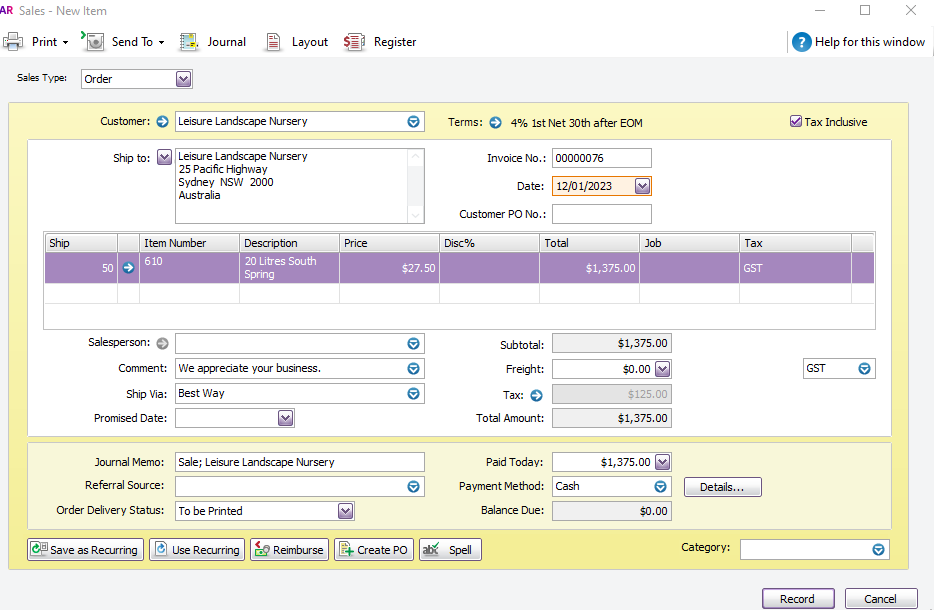The image size is (934, 610).
Task: Click the Save as Recurring button
Action: pyautogui.click(x=85, y=550)
